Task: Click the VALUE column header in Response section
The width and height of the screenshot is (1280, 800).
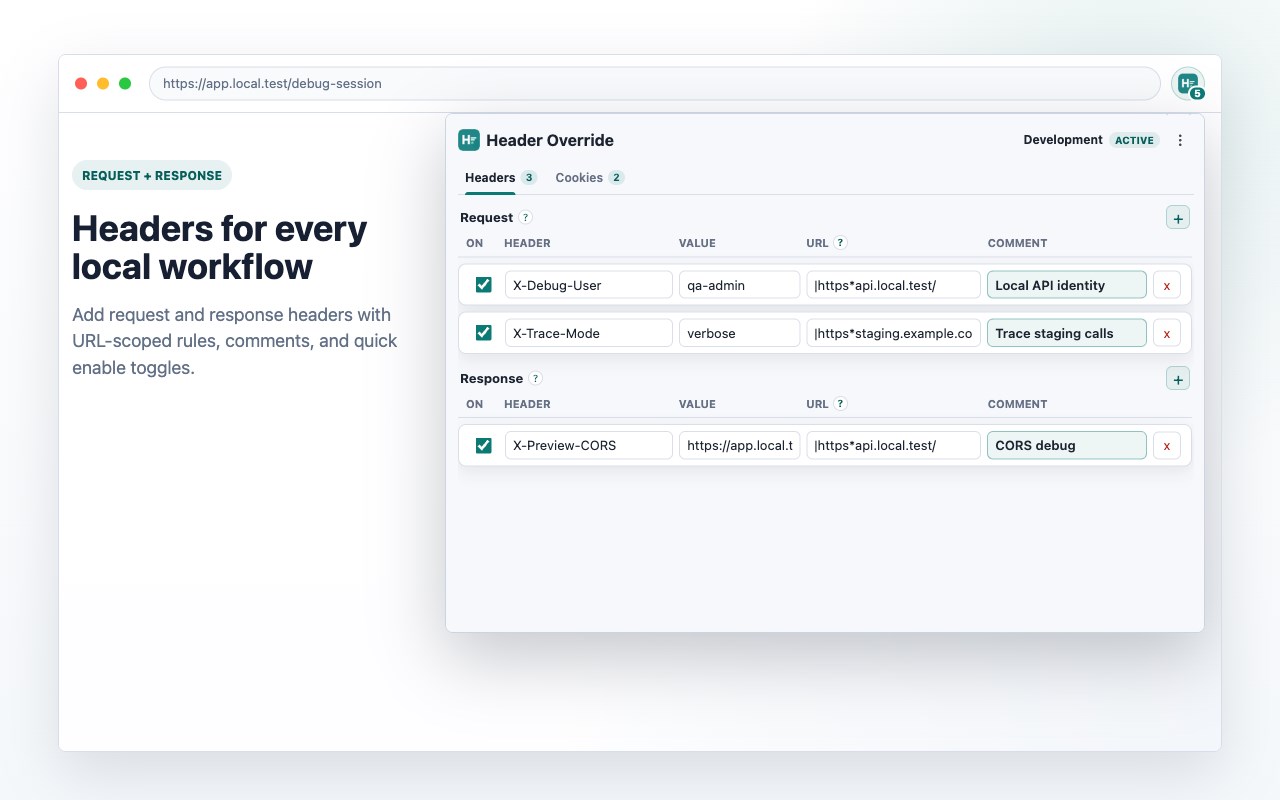Action: (x=697, y=404)
